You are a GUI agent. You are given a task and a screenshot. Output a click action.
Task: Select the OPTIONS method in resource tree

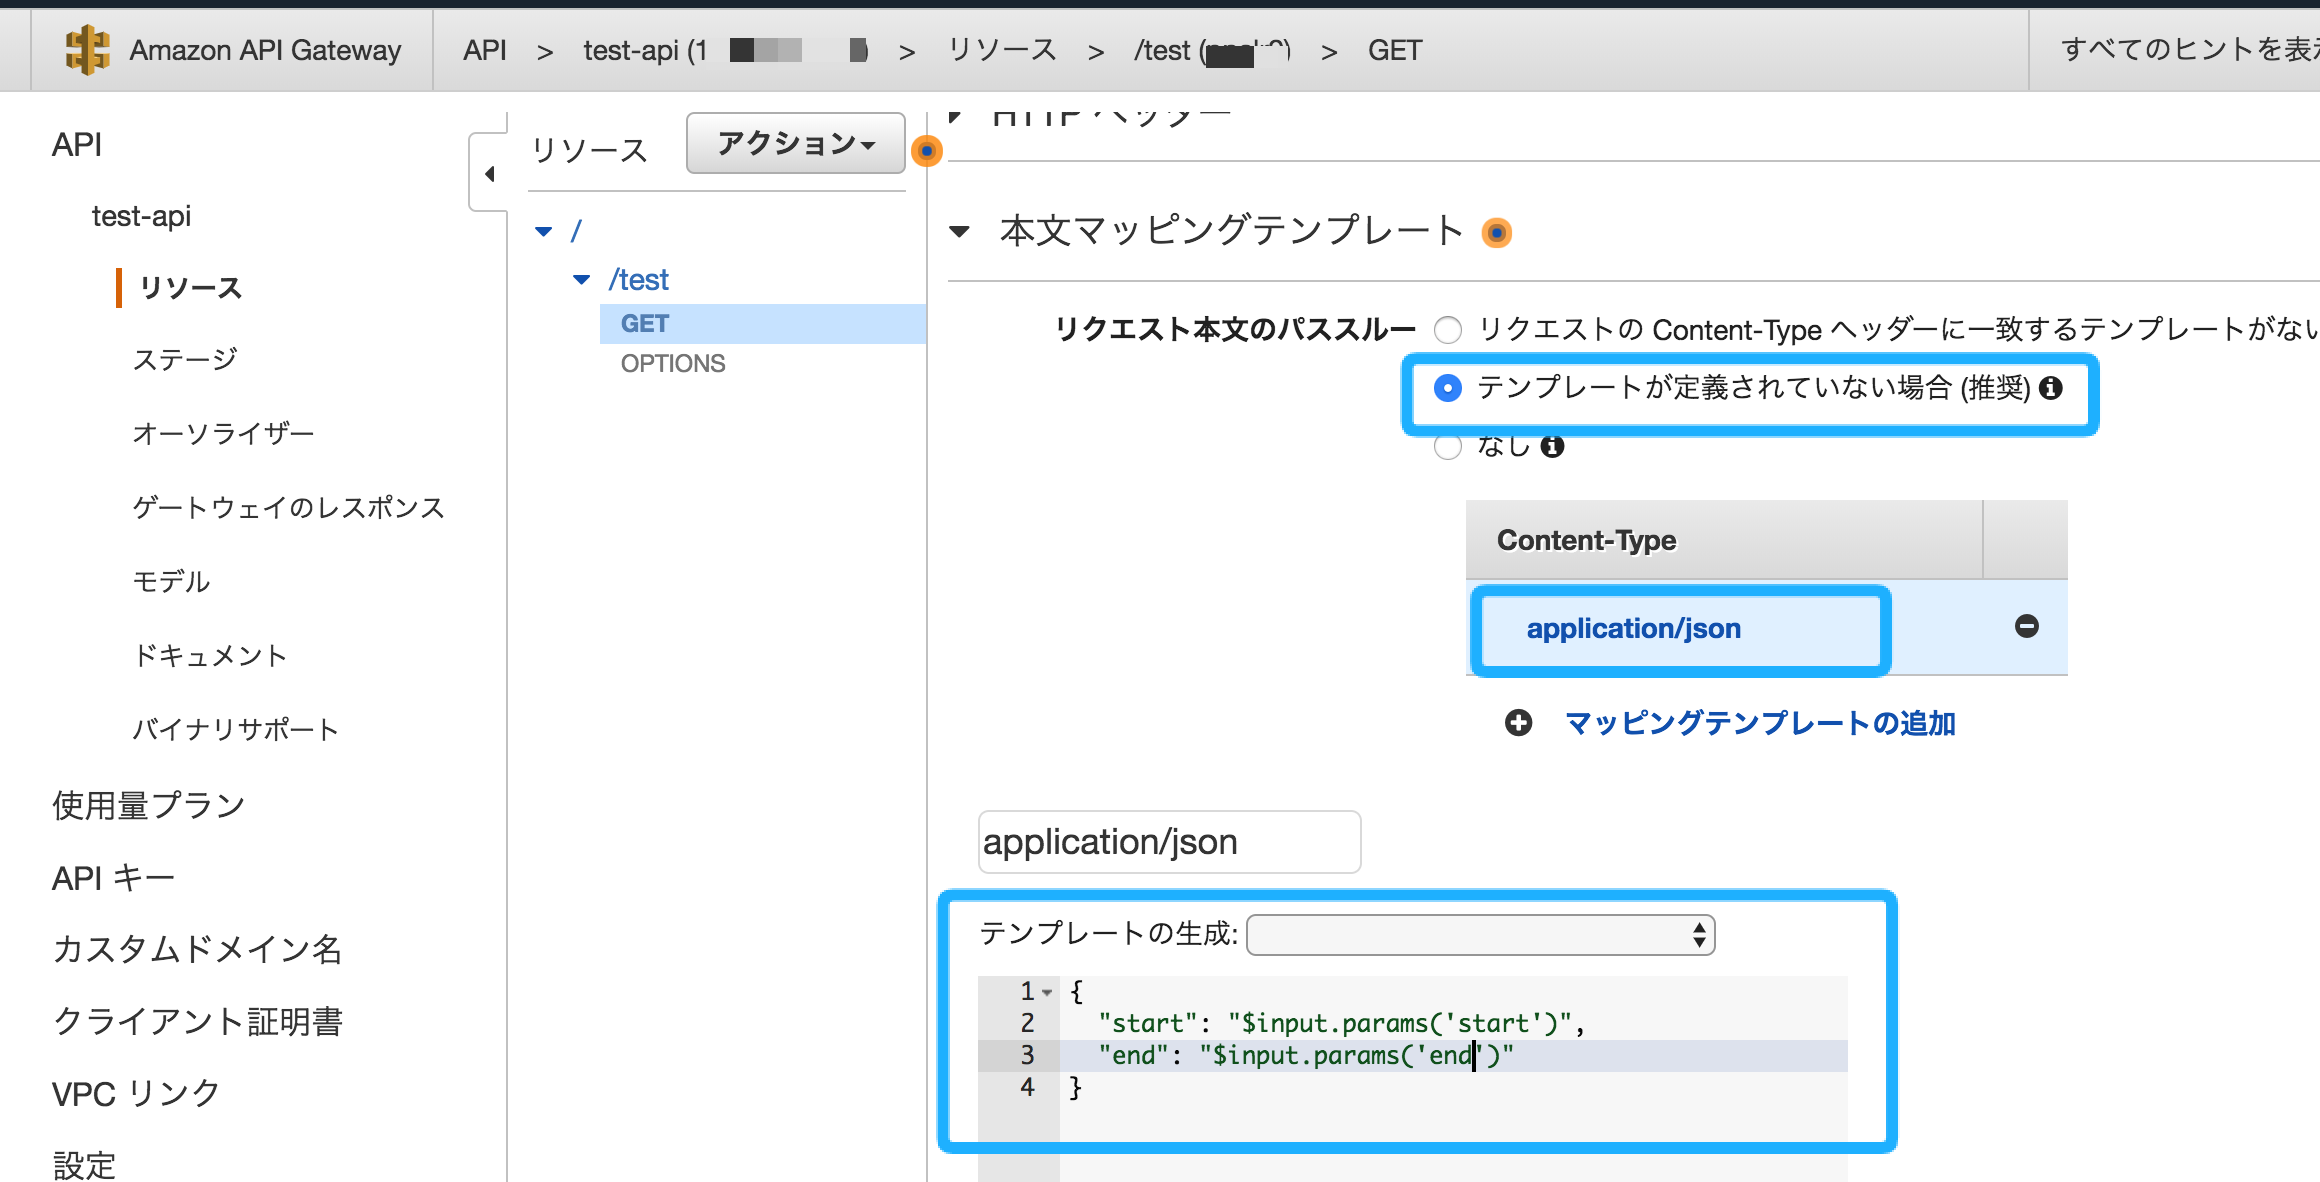pos(673,363)
